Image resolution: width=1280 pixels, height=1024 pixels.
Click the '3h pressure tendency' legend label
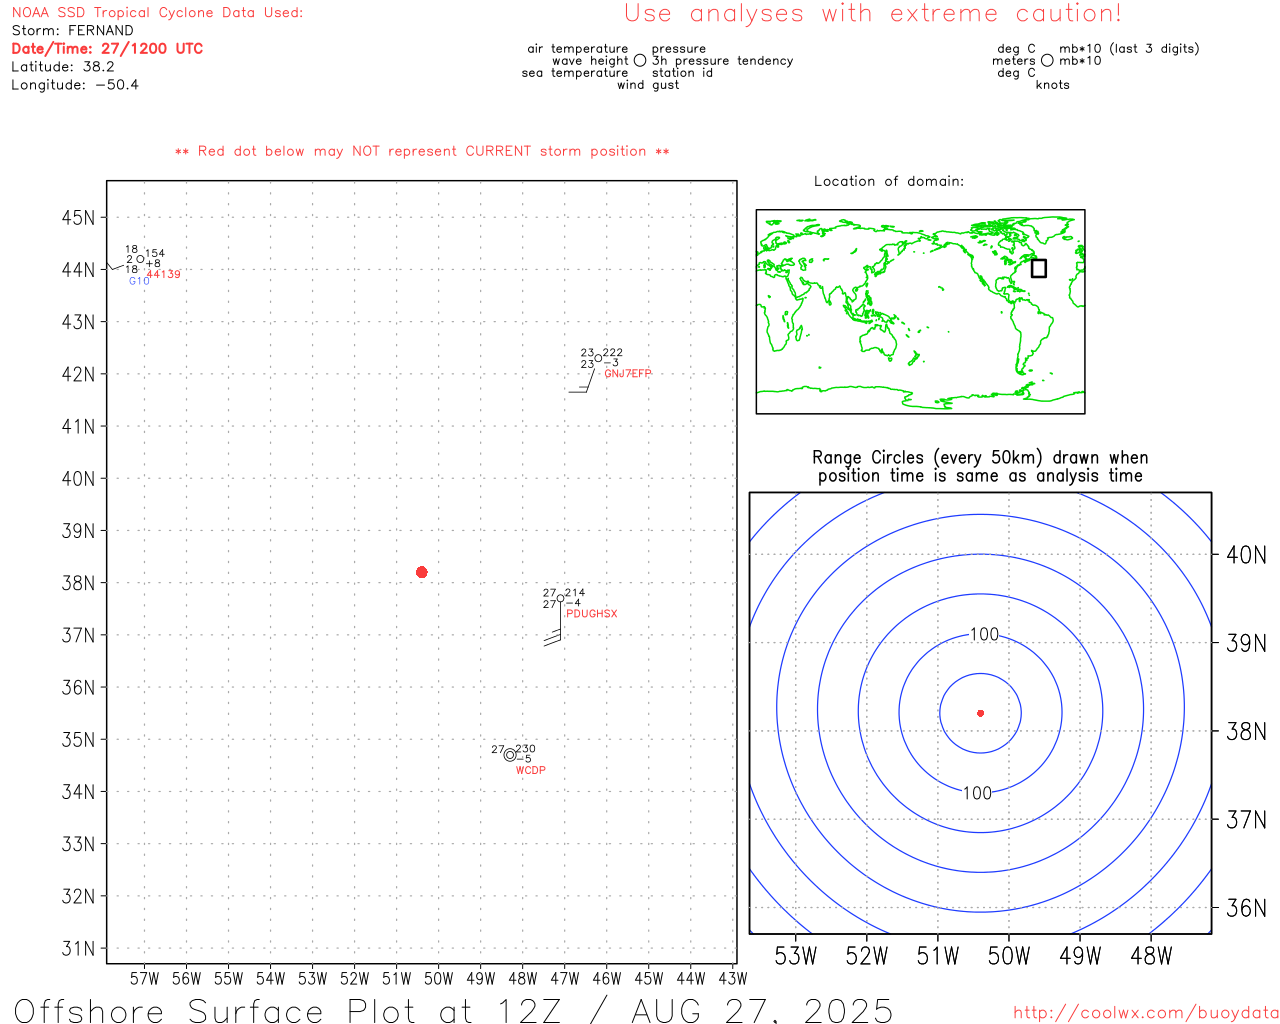[x=722, y=60]
